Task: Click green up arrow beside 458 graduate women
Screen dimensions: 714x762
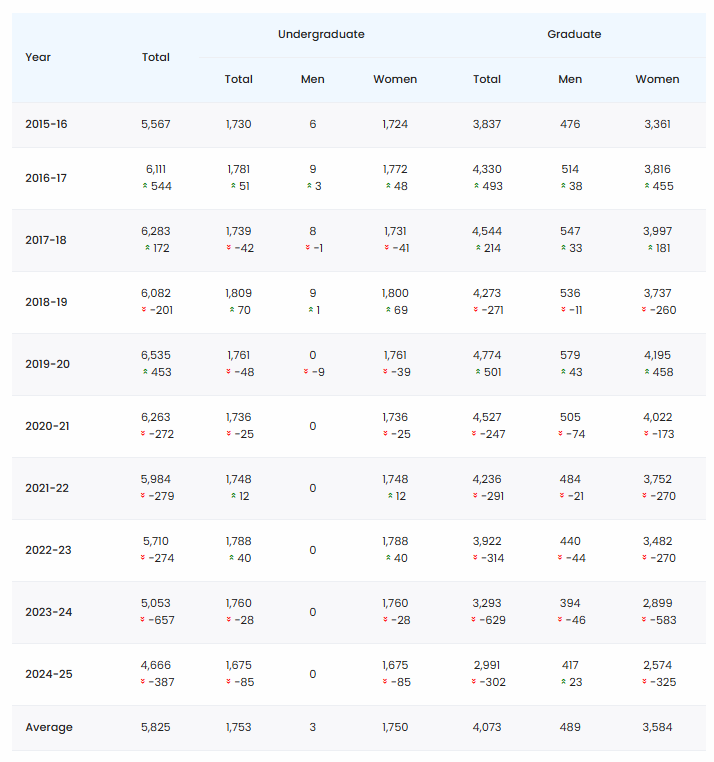Action: click(647, 372)
